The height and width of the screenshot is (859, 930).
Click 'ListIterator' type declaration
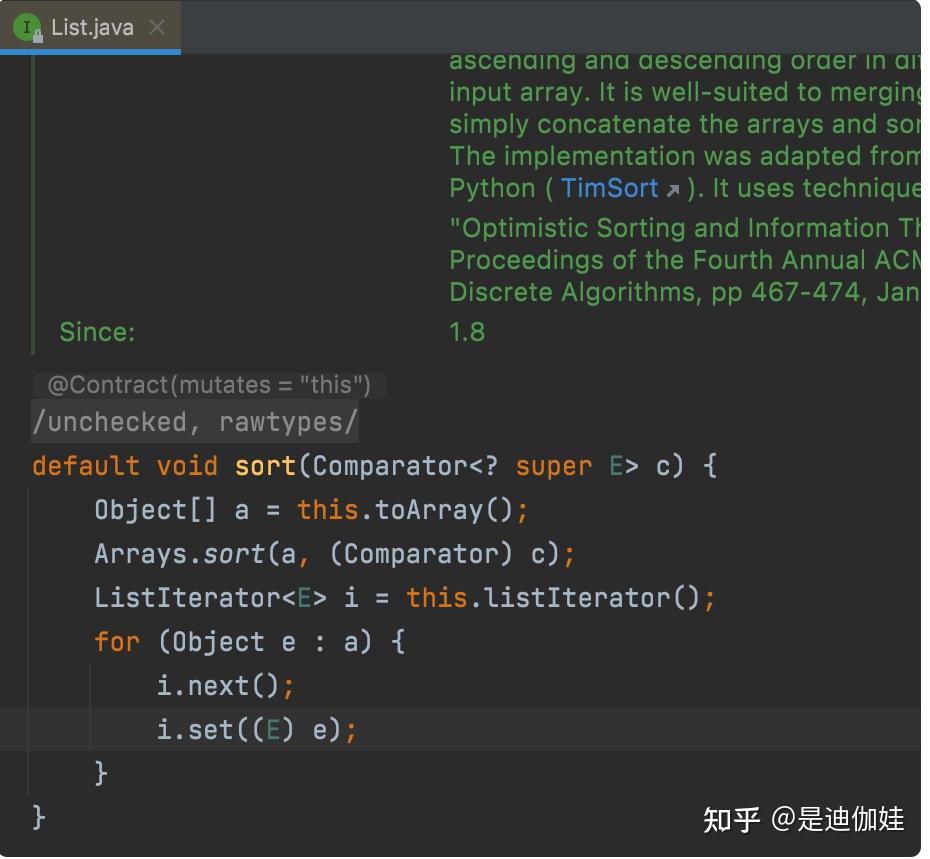pos(188,598)
